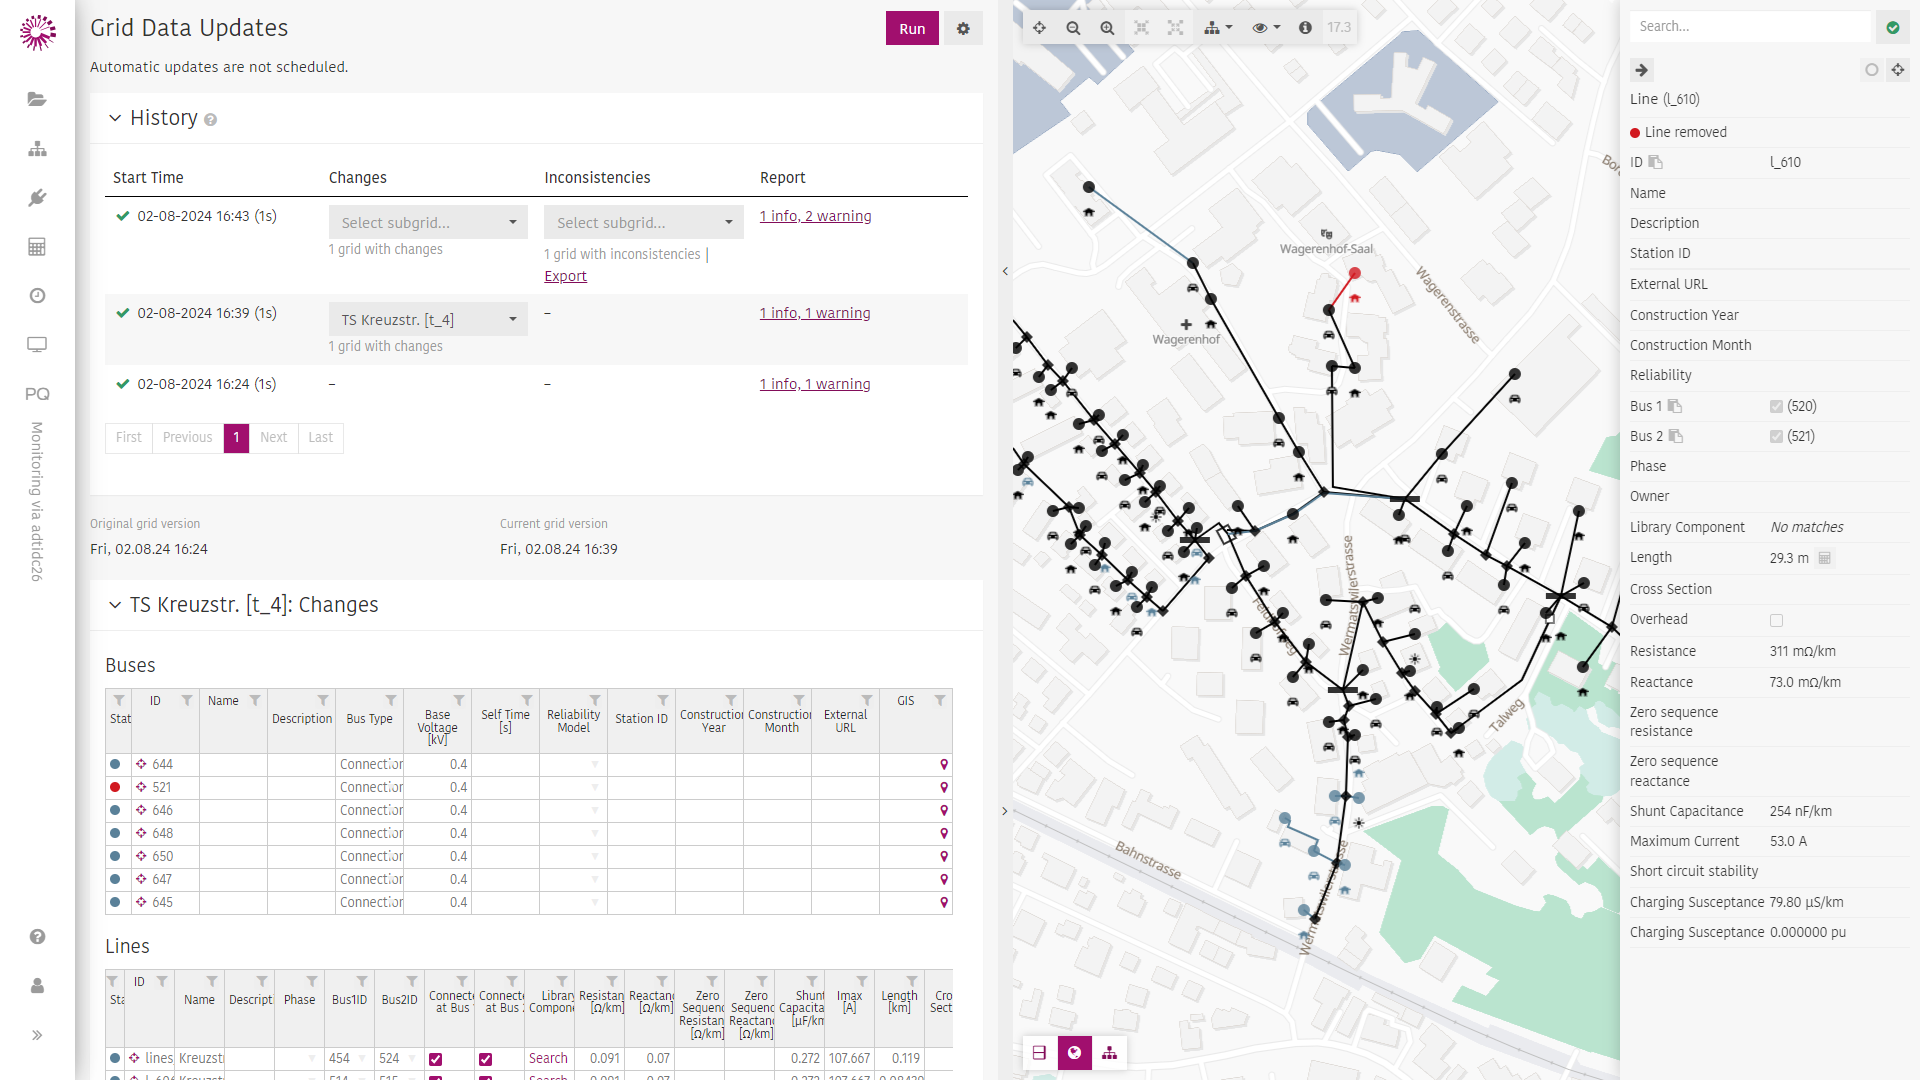Open the folder icon in left sidebar
This screenshot has width=1920, height=1080.
[37, 99]
